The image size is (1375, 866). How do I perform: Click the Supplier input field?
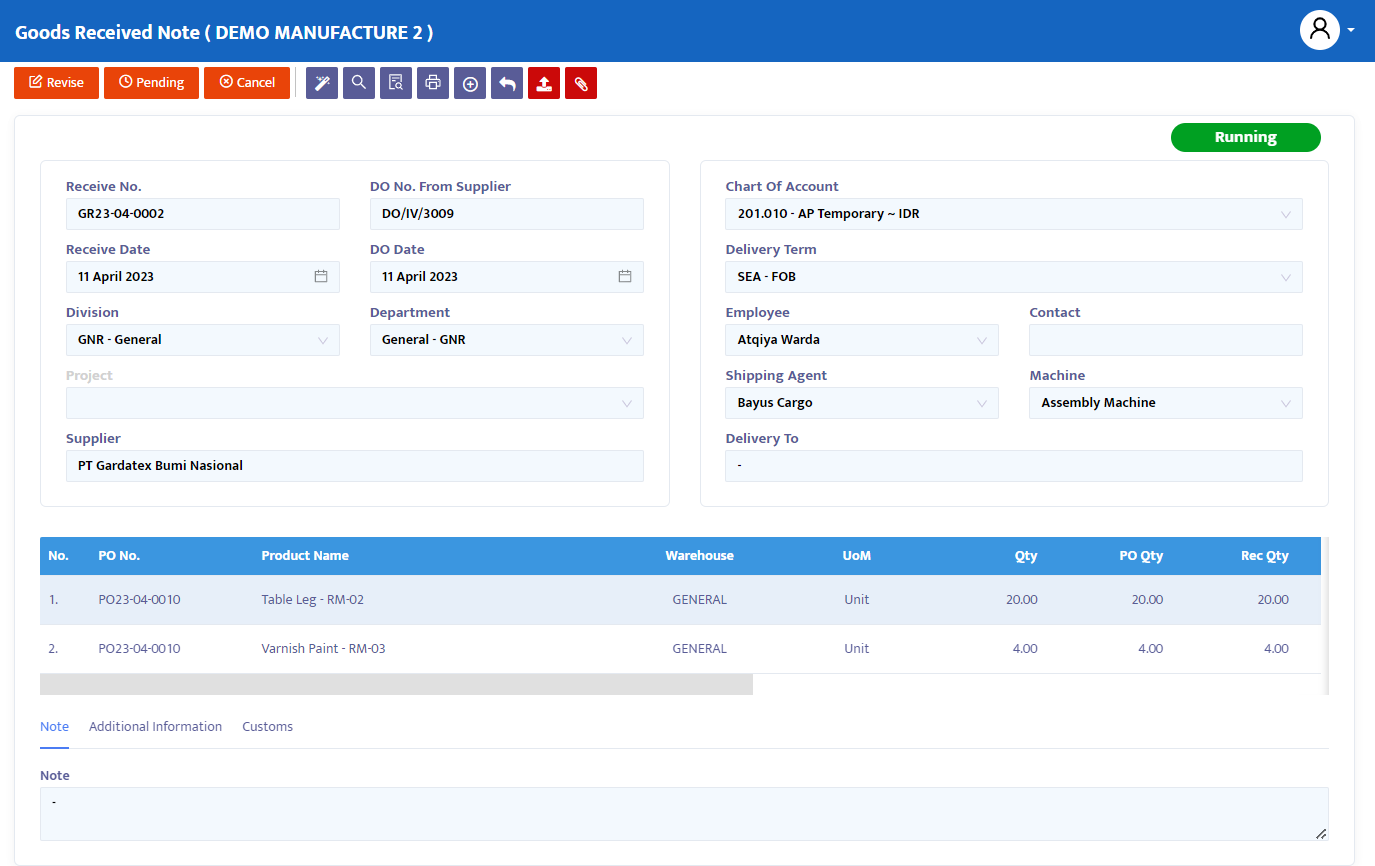click(x=355, y=466)
